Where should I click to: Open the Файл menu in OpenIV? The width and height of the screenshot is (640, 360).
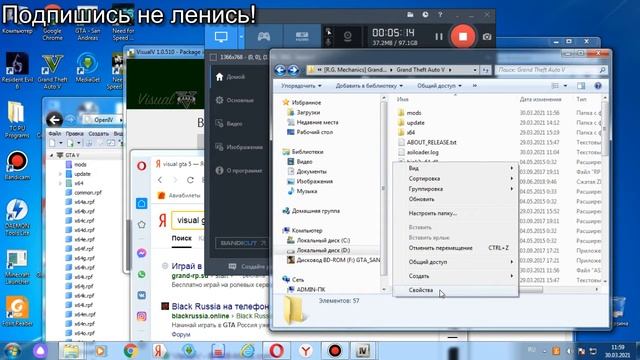pos(54,133)
